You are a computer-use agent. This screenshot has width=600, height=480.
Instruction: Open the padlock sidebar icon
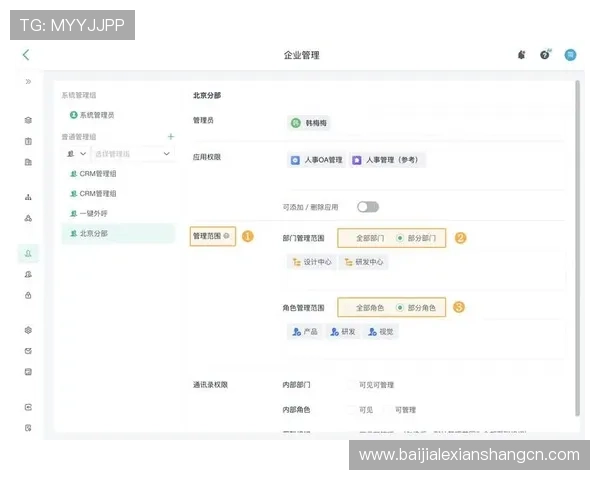pos(28,295)
